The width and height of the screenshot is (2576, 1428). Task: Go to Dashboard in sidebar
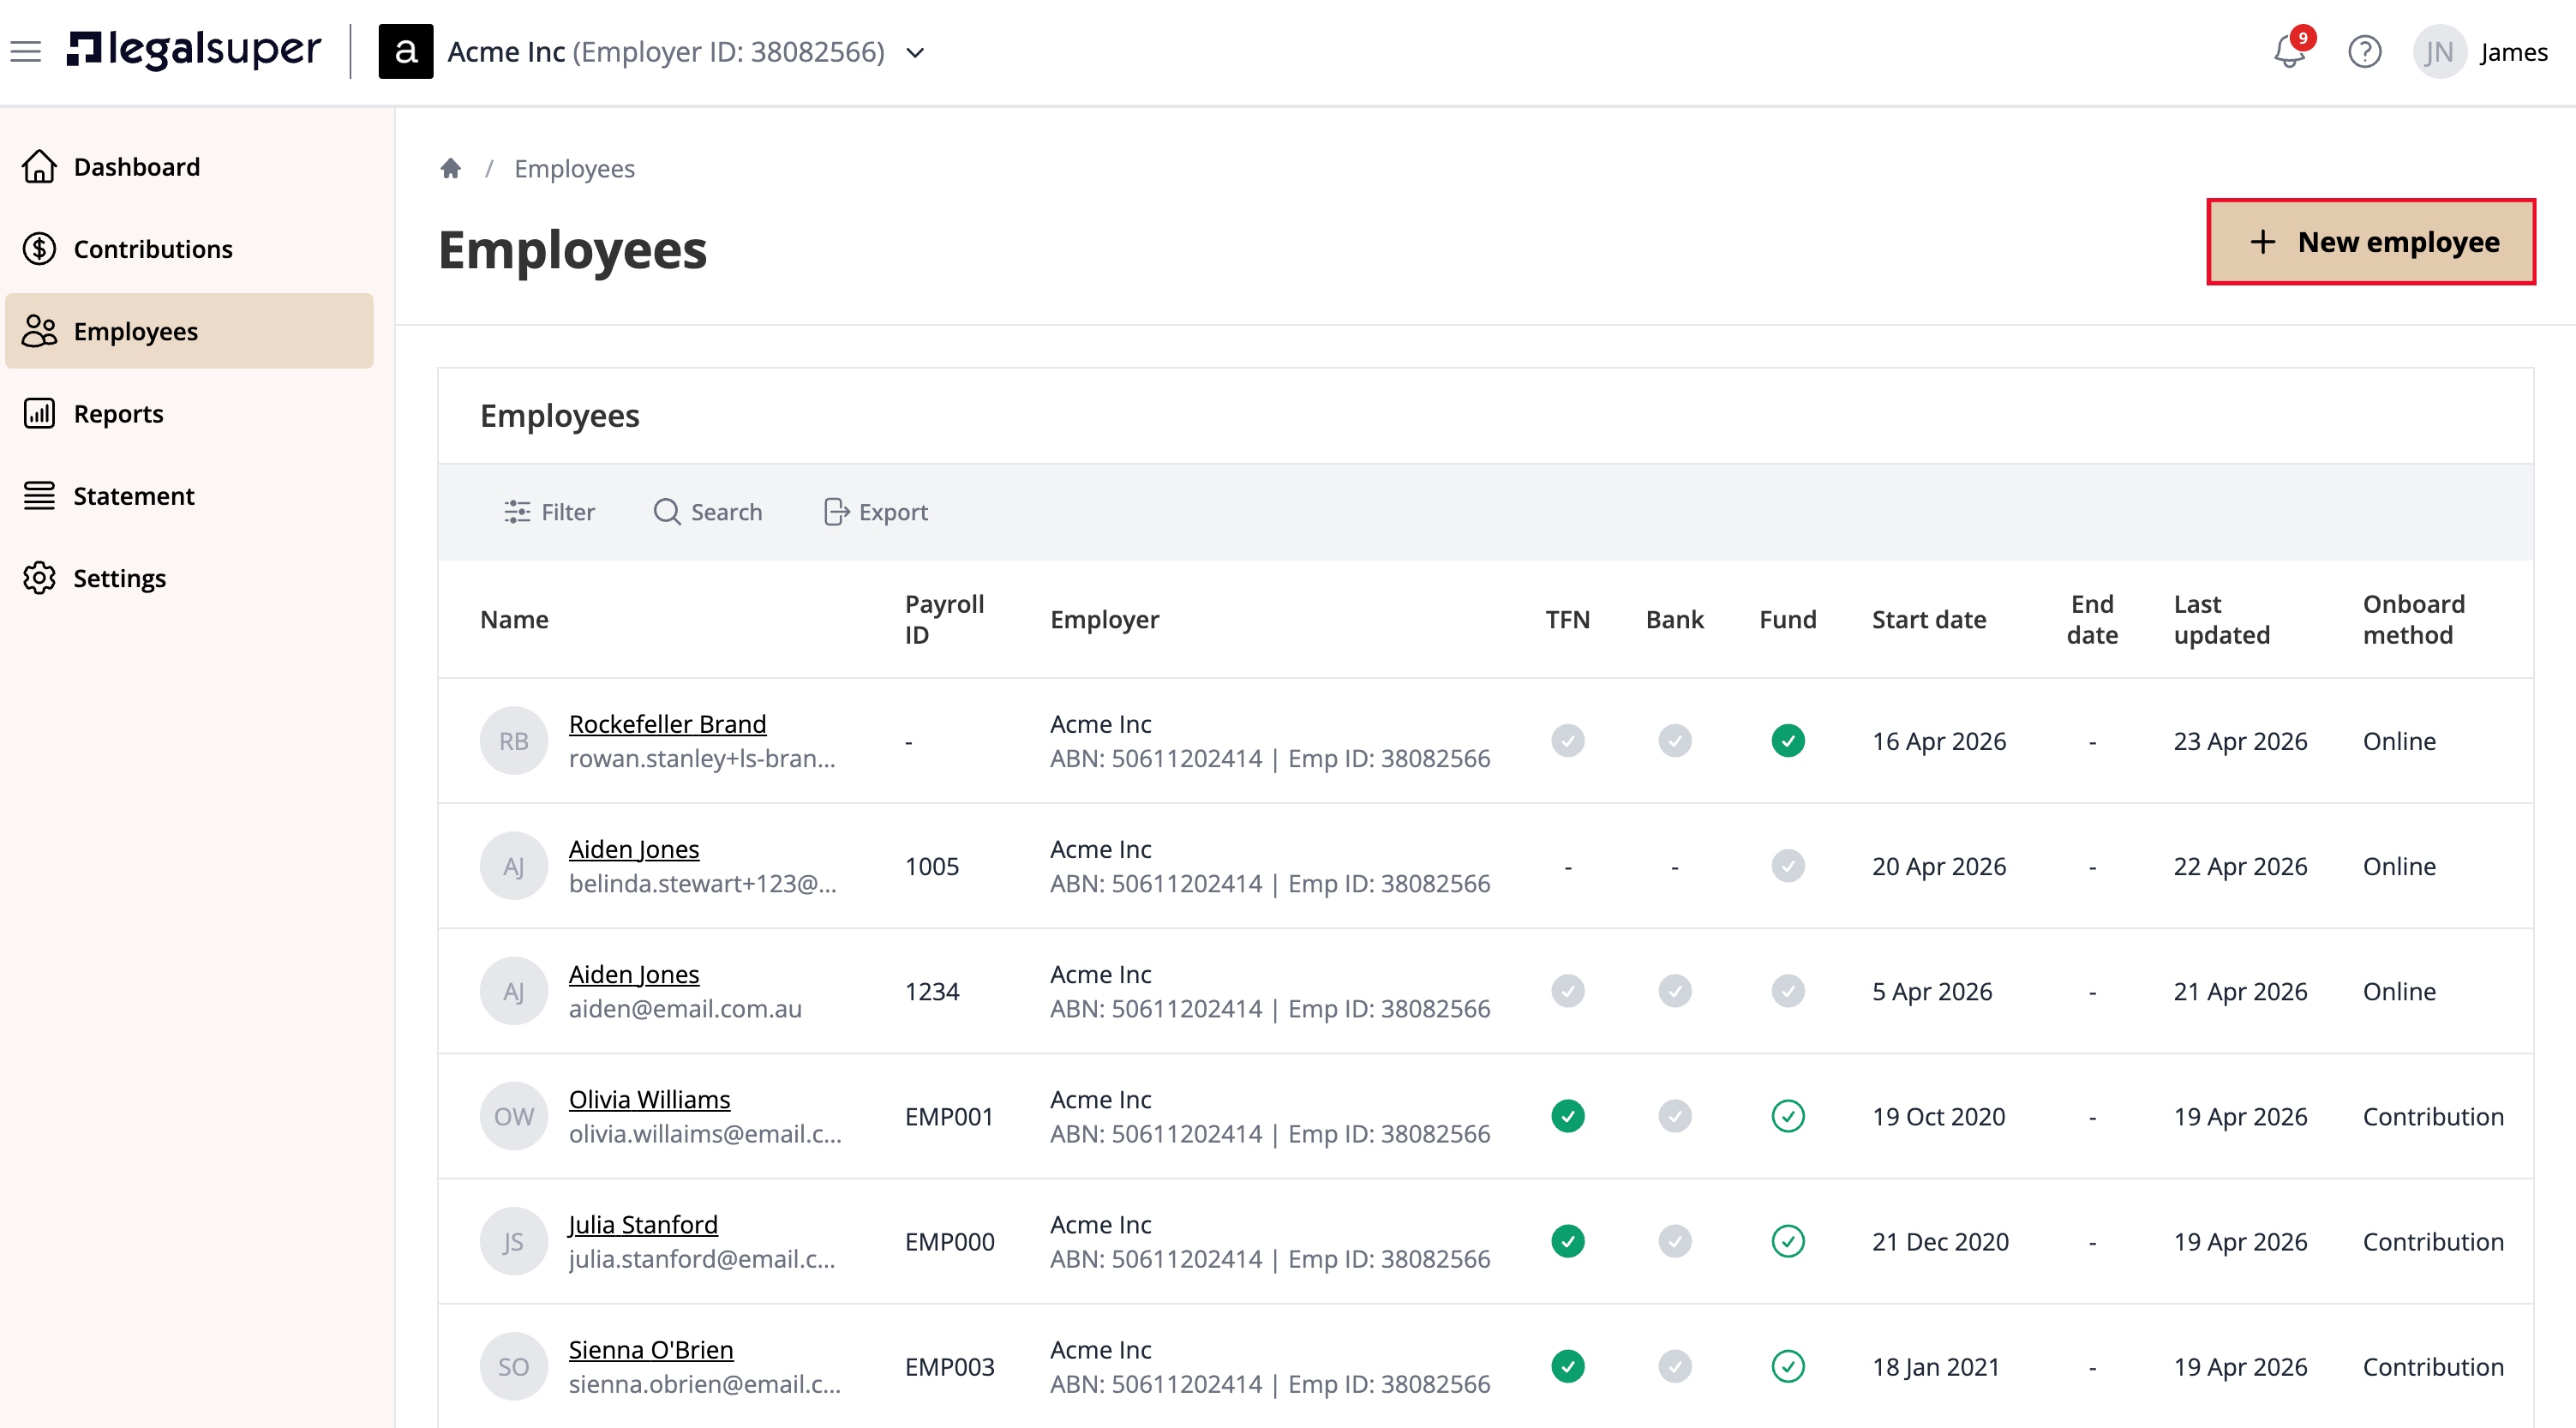click(189, 166)
